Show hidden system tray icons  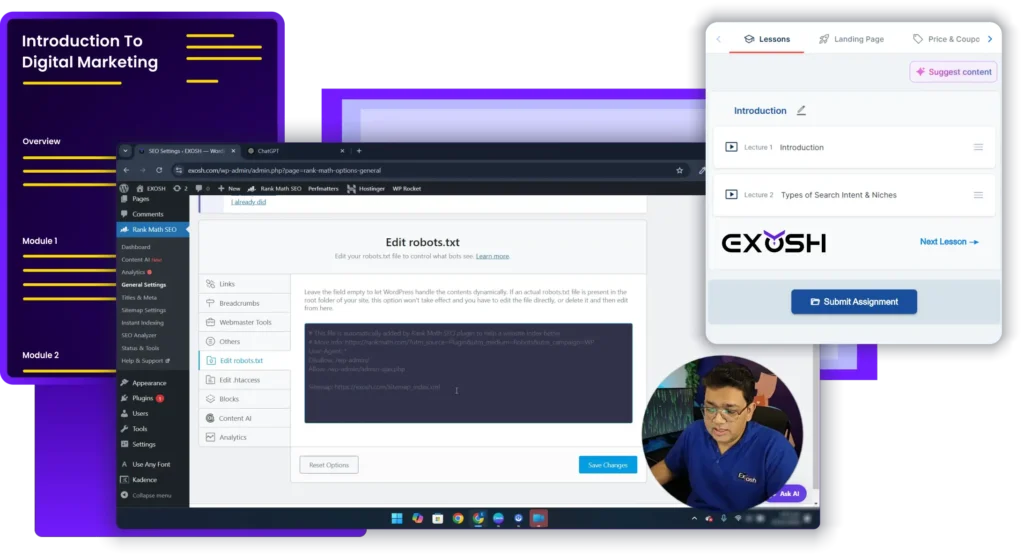(694, 519)
